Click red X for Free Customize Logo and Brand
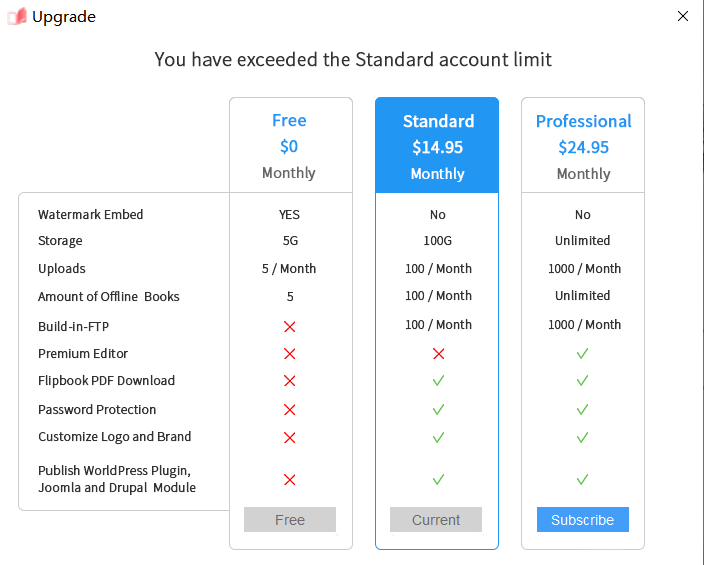This screenshot has width=704, height=565. (x=290, y=438)
